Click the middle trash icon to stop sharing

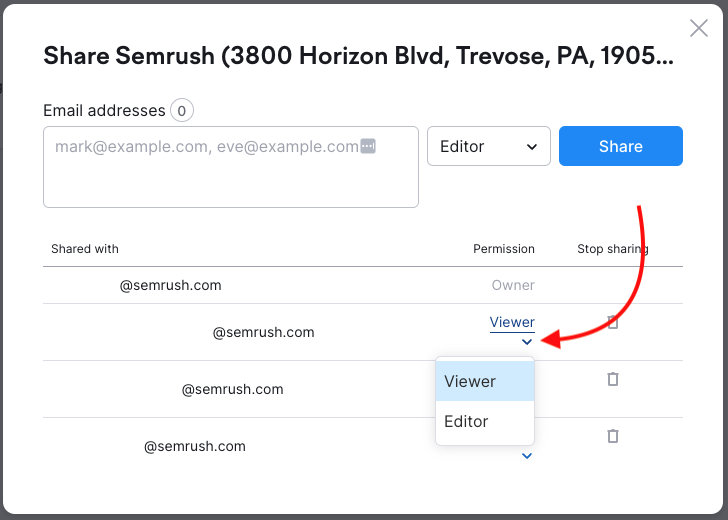(613, 379)
